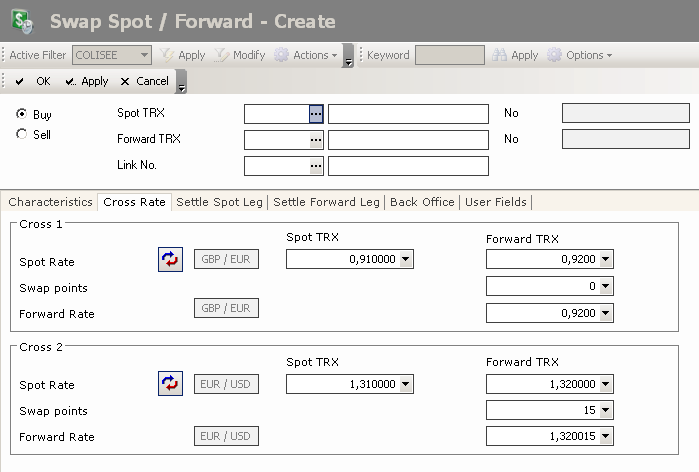The image size is (699, 472).
Task: Select the Sell radio button
Action: click(22, 134)
